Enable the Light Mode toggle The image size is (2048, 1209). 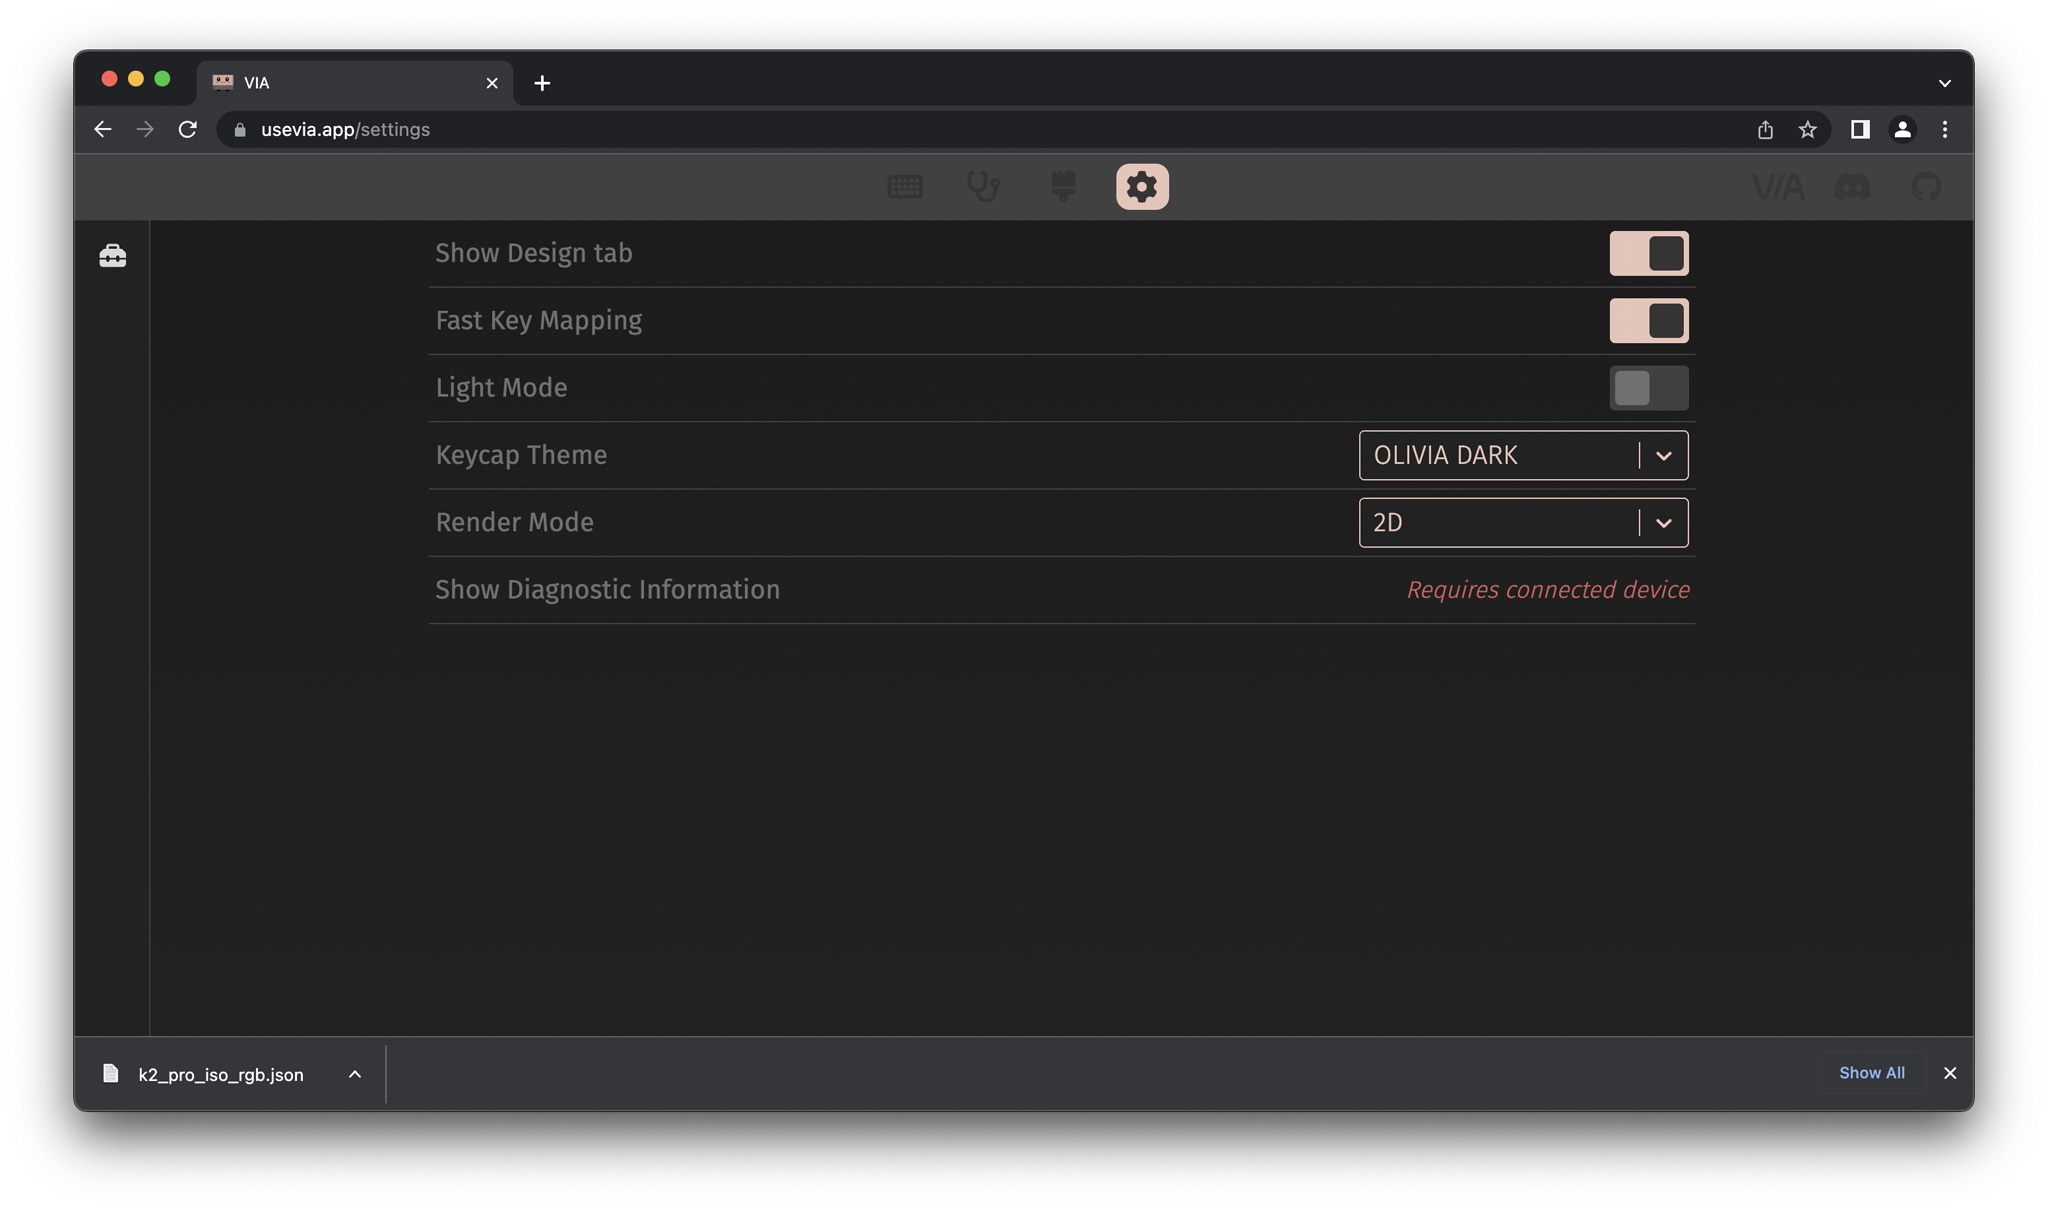coord(1648,388)
